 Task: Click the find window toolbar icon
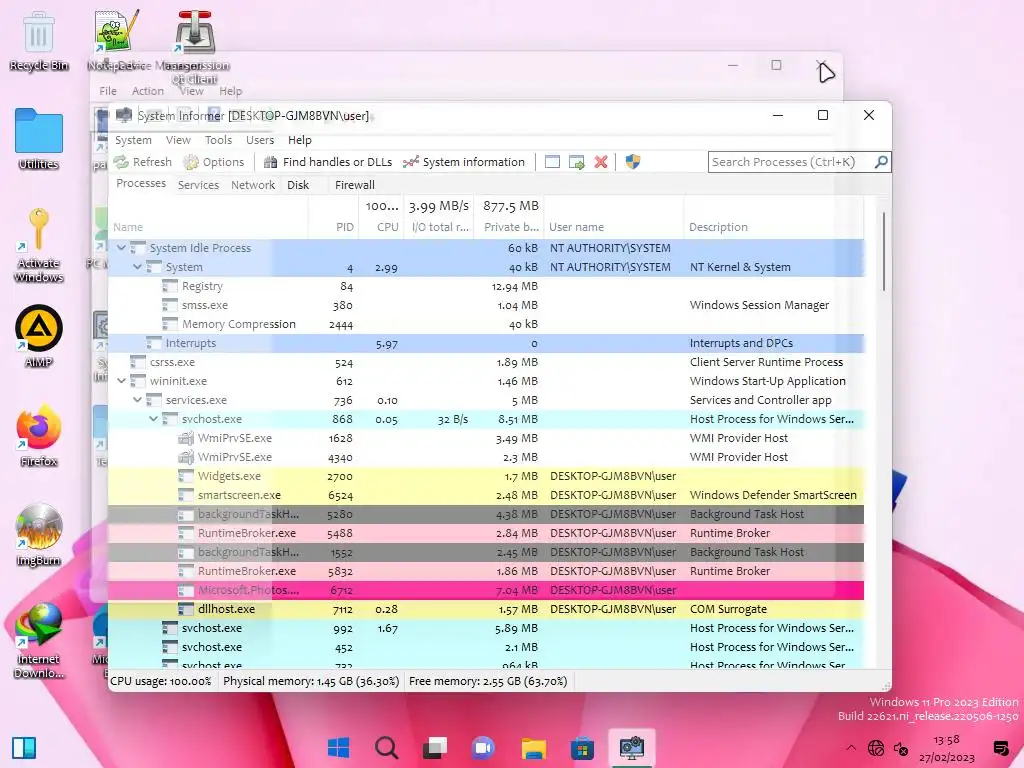point(552,162)
